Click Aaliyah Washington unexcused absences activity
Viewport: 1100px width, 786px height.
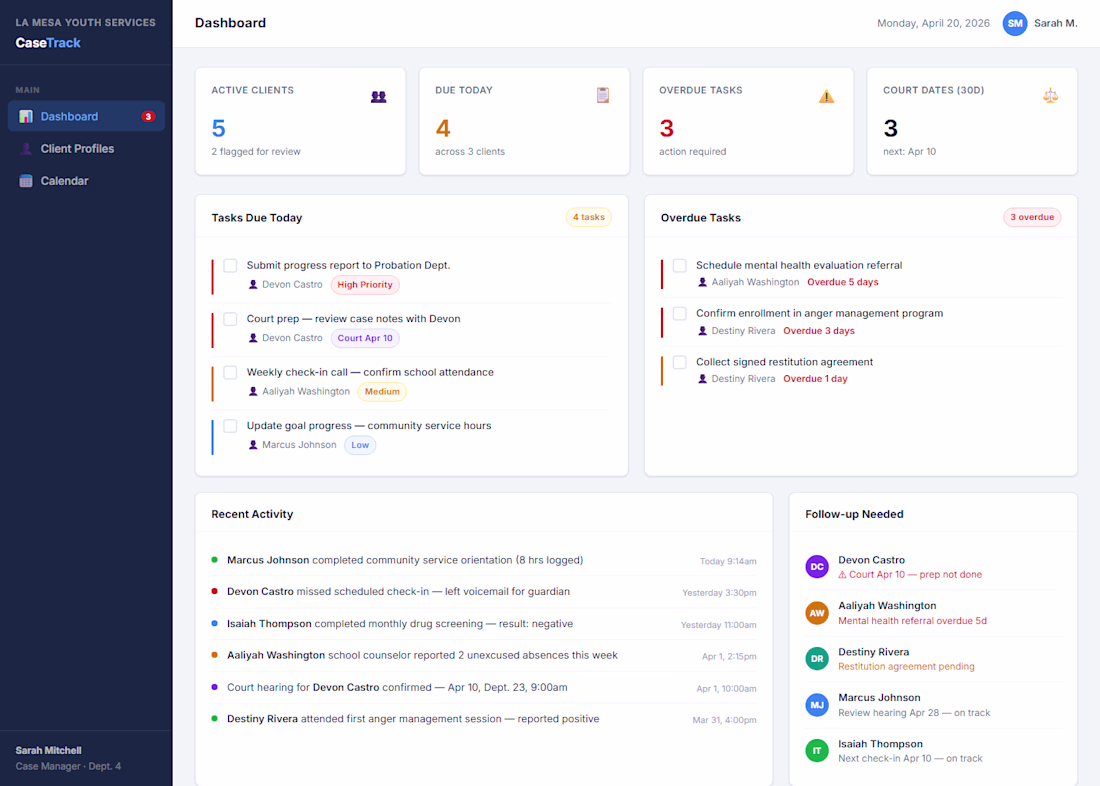click(x=484, y=655)
